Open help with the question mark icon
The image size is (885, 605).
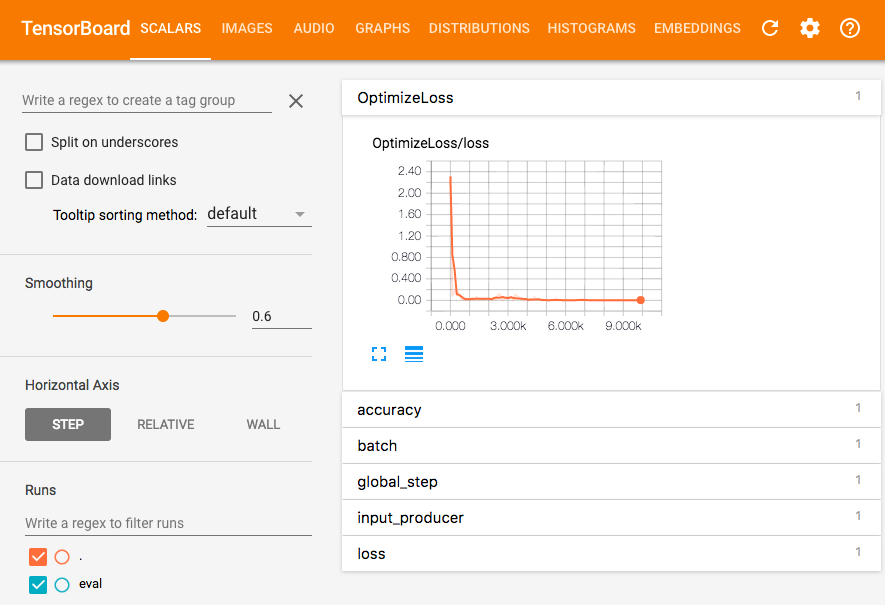click(849, 28)
